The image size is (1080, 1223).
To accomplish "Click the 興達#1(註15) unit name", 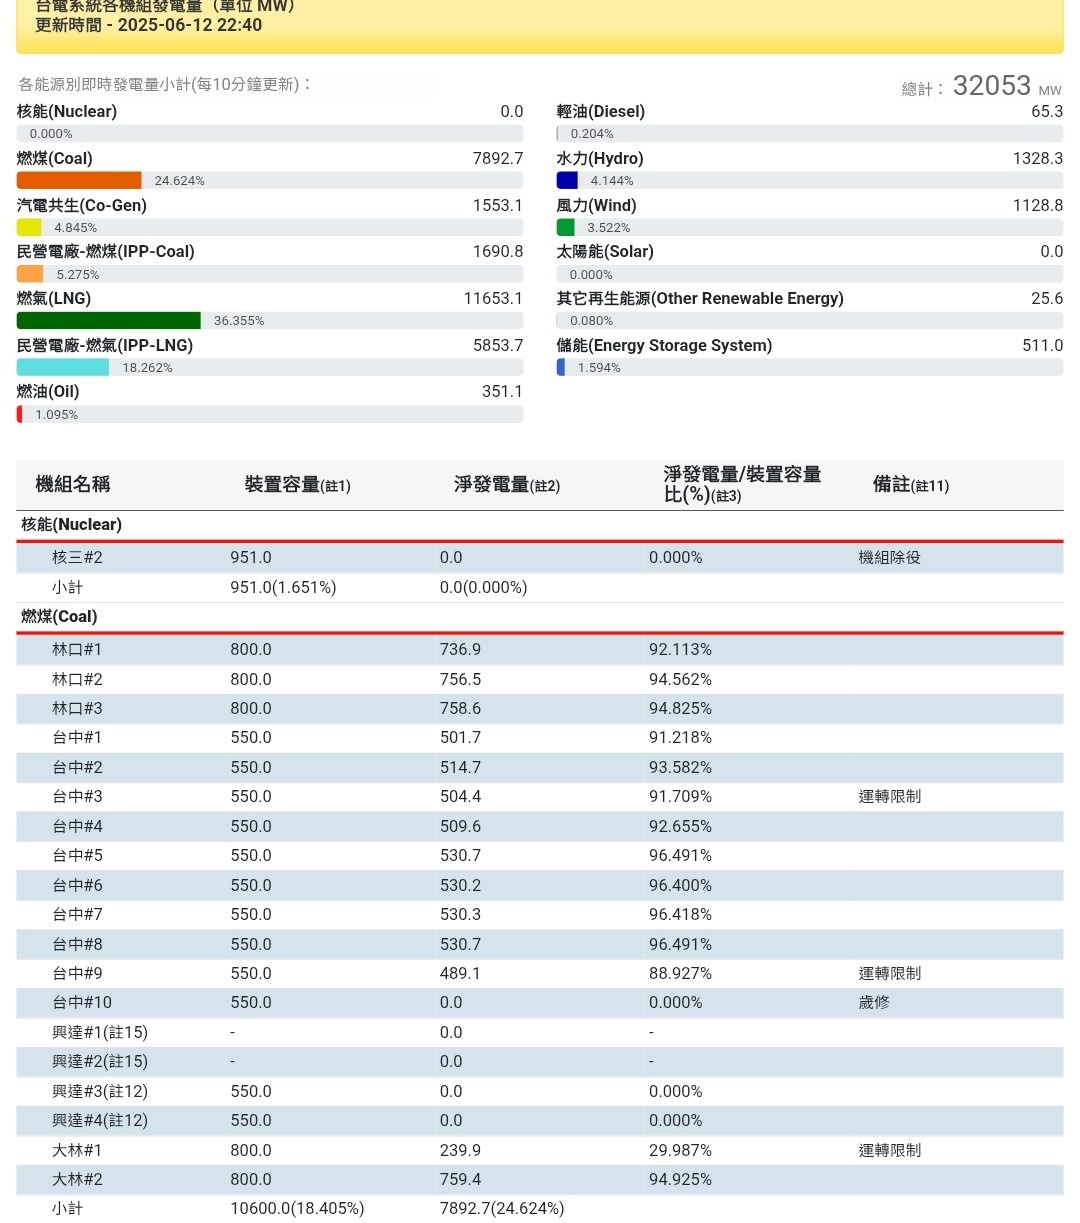I will tap(100, 1033).
